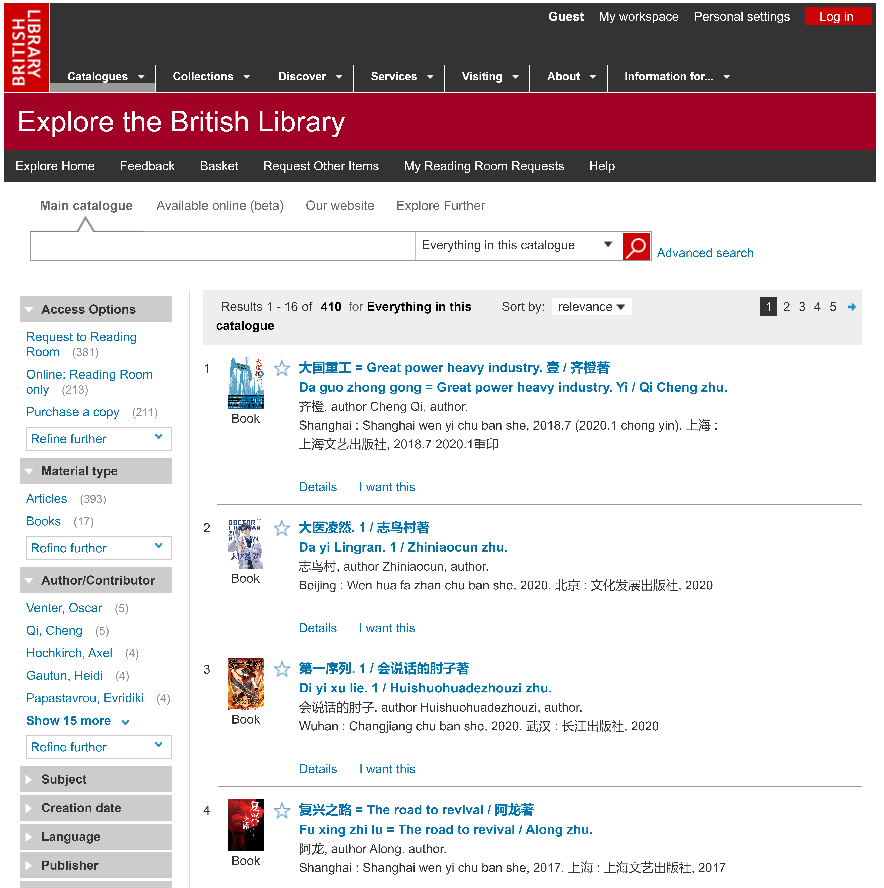The height and width of the screenshot is (888, 884).
Task: Open the Sort by relevance dropdown
Action: click(x=591, y=307)
